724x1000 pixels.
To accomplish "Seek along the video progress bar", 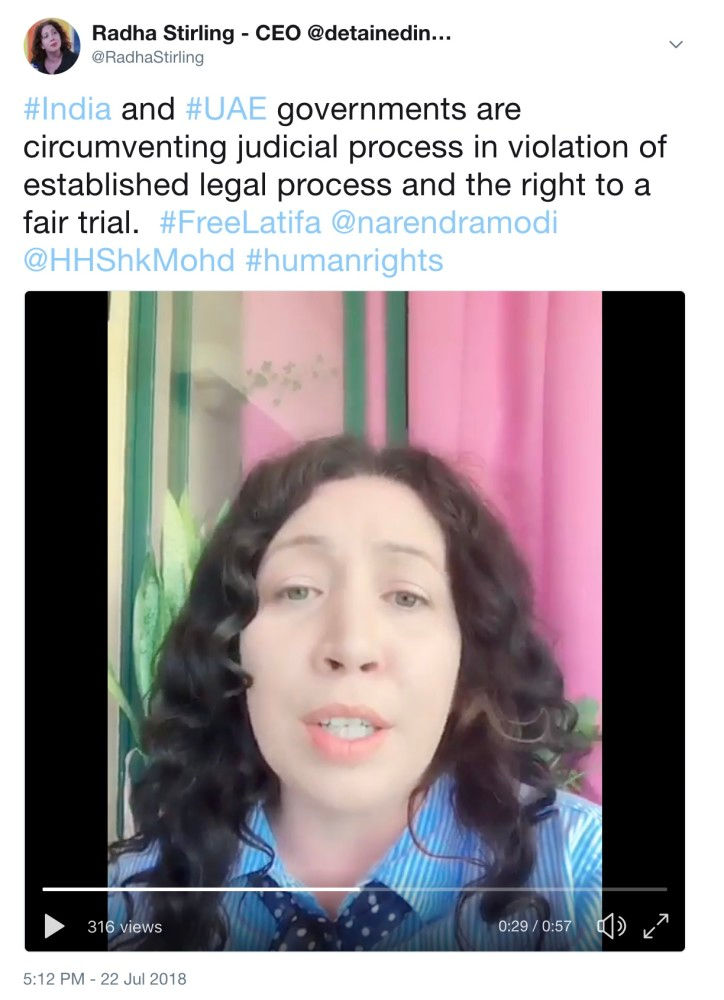I will [x=355, y=888].
